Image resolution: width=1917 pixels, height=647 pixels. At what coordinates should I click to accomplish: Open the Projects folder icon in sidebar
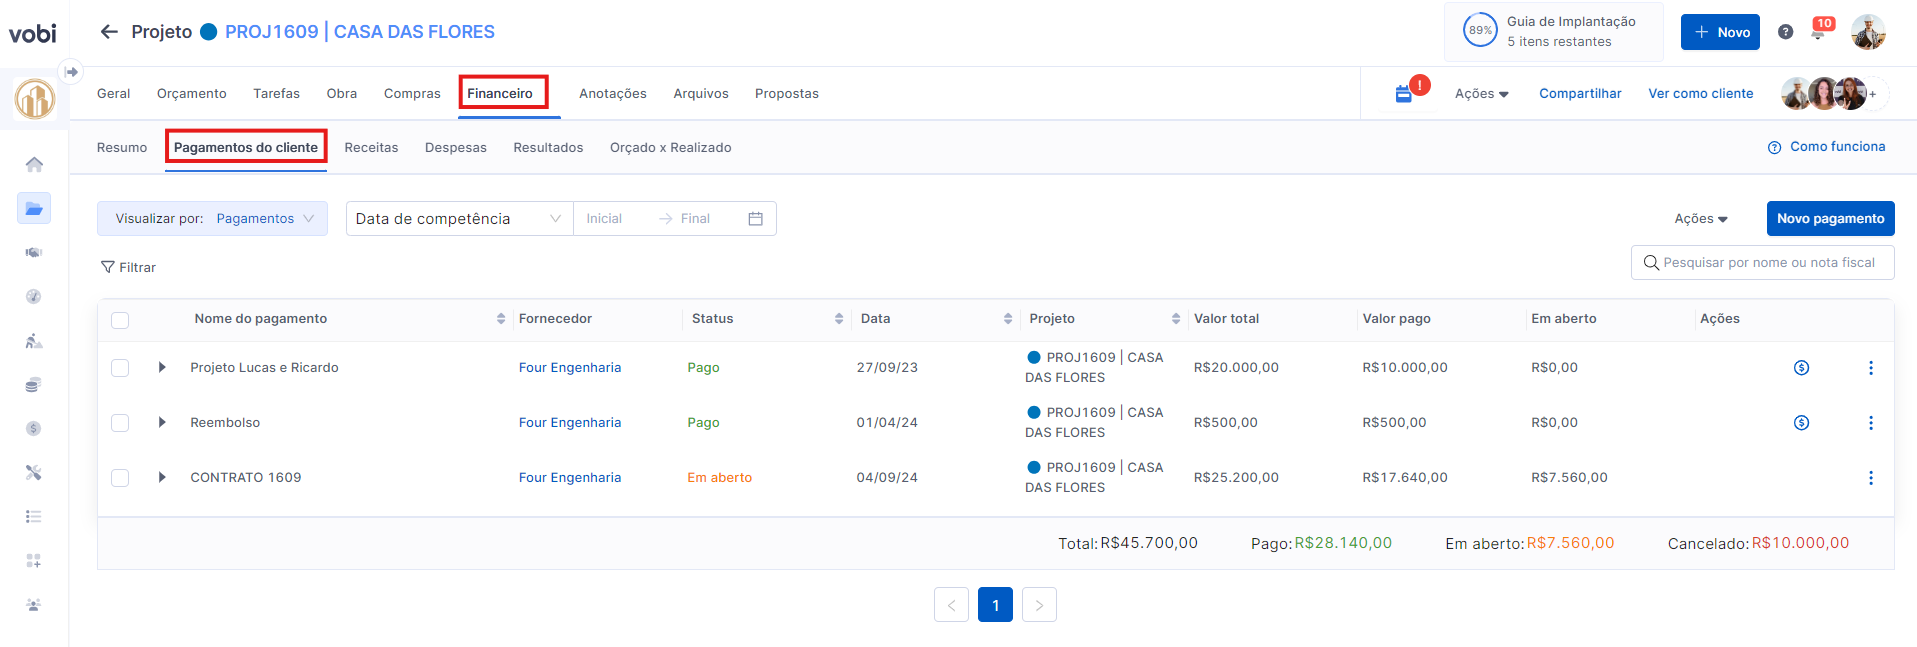pyautogui.click(x=34, y=208)
